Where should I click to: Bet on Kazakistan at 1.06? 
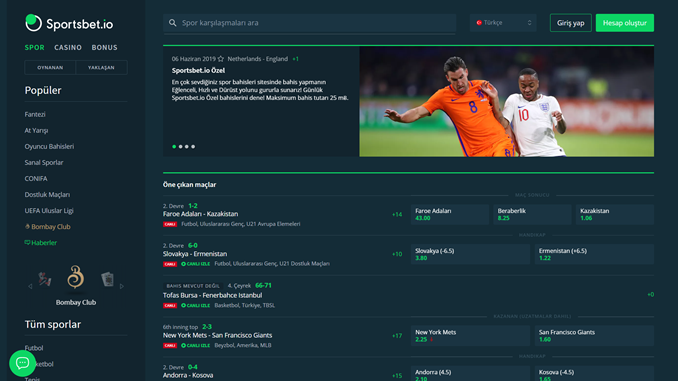click(x=615, y=215)
